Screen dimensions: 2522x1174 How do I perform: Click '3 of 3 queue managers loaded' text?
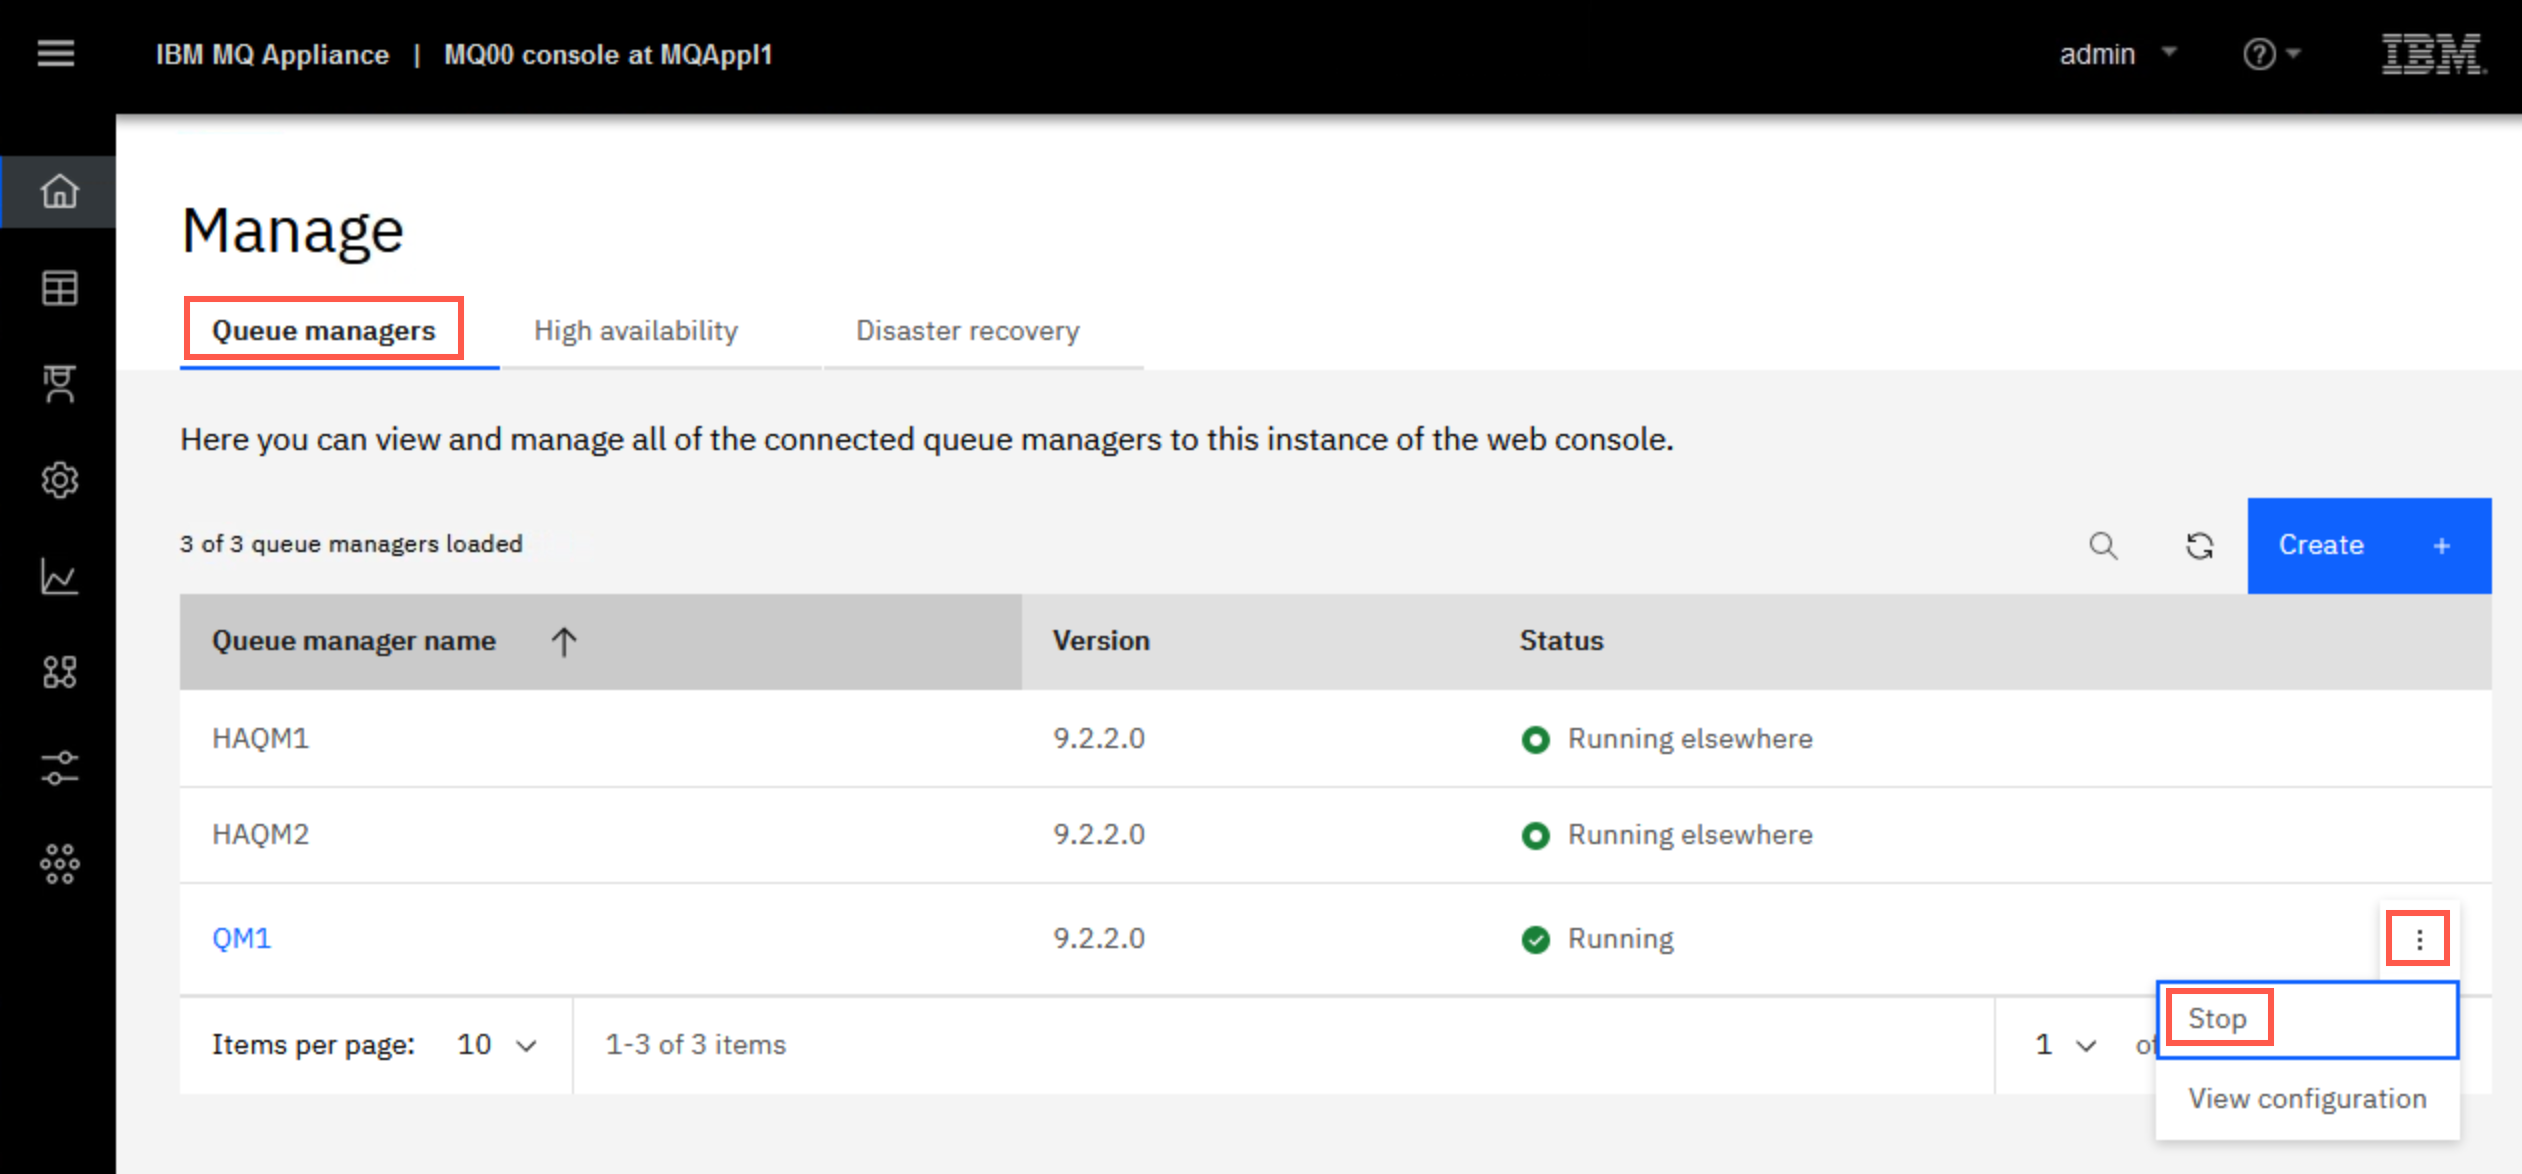351,544
